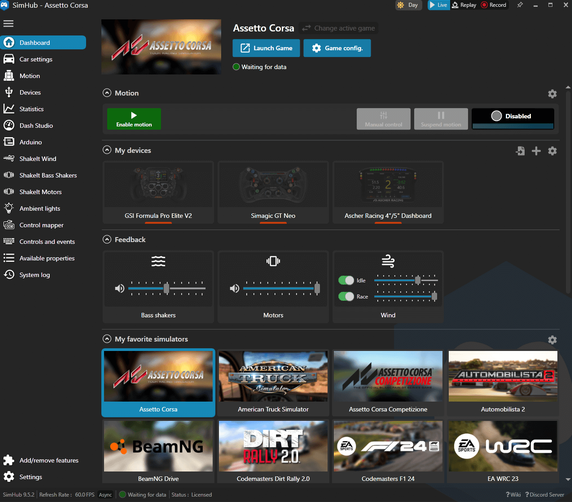The height and width of the screenshot is (502, 572).
Task: Click the import device icon in My devices
Action: coord(520,151)
